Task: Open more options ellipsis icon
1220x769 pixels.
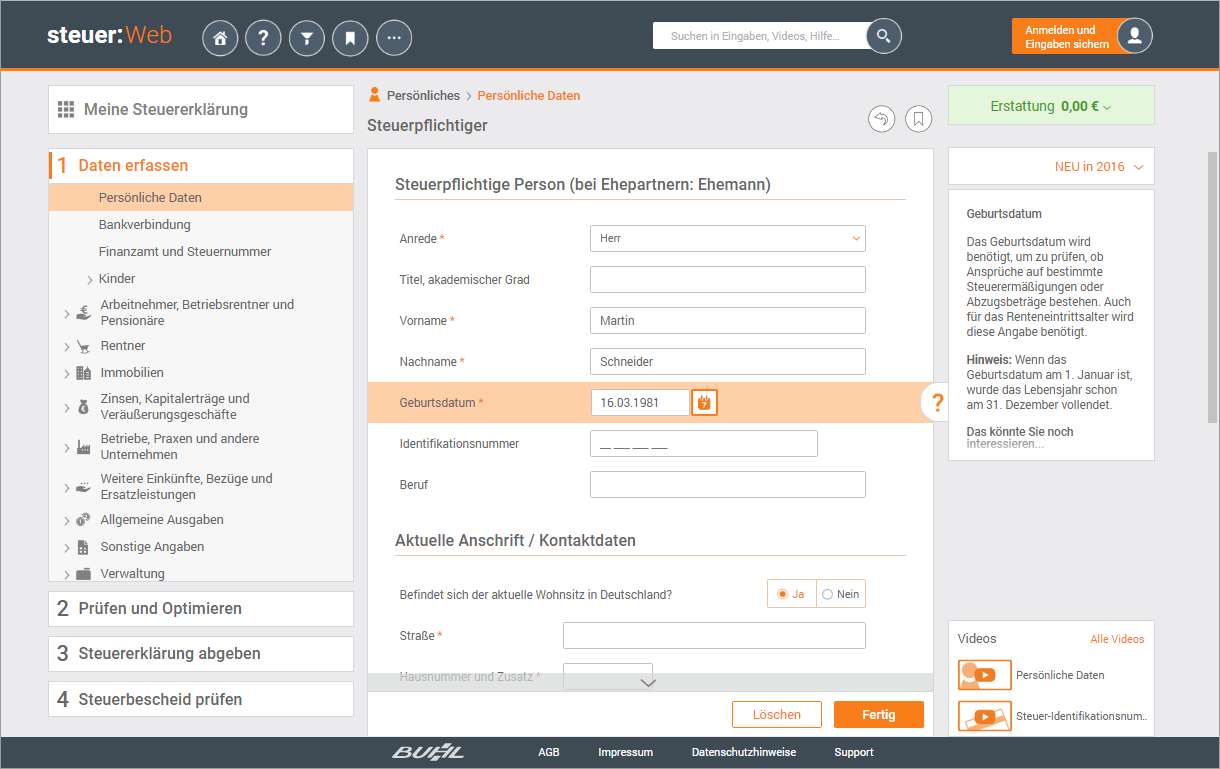Action: coord(394,38)
